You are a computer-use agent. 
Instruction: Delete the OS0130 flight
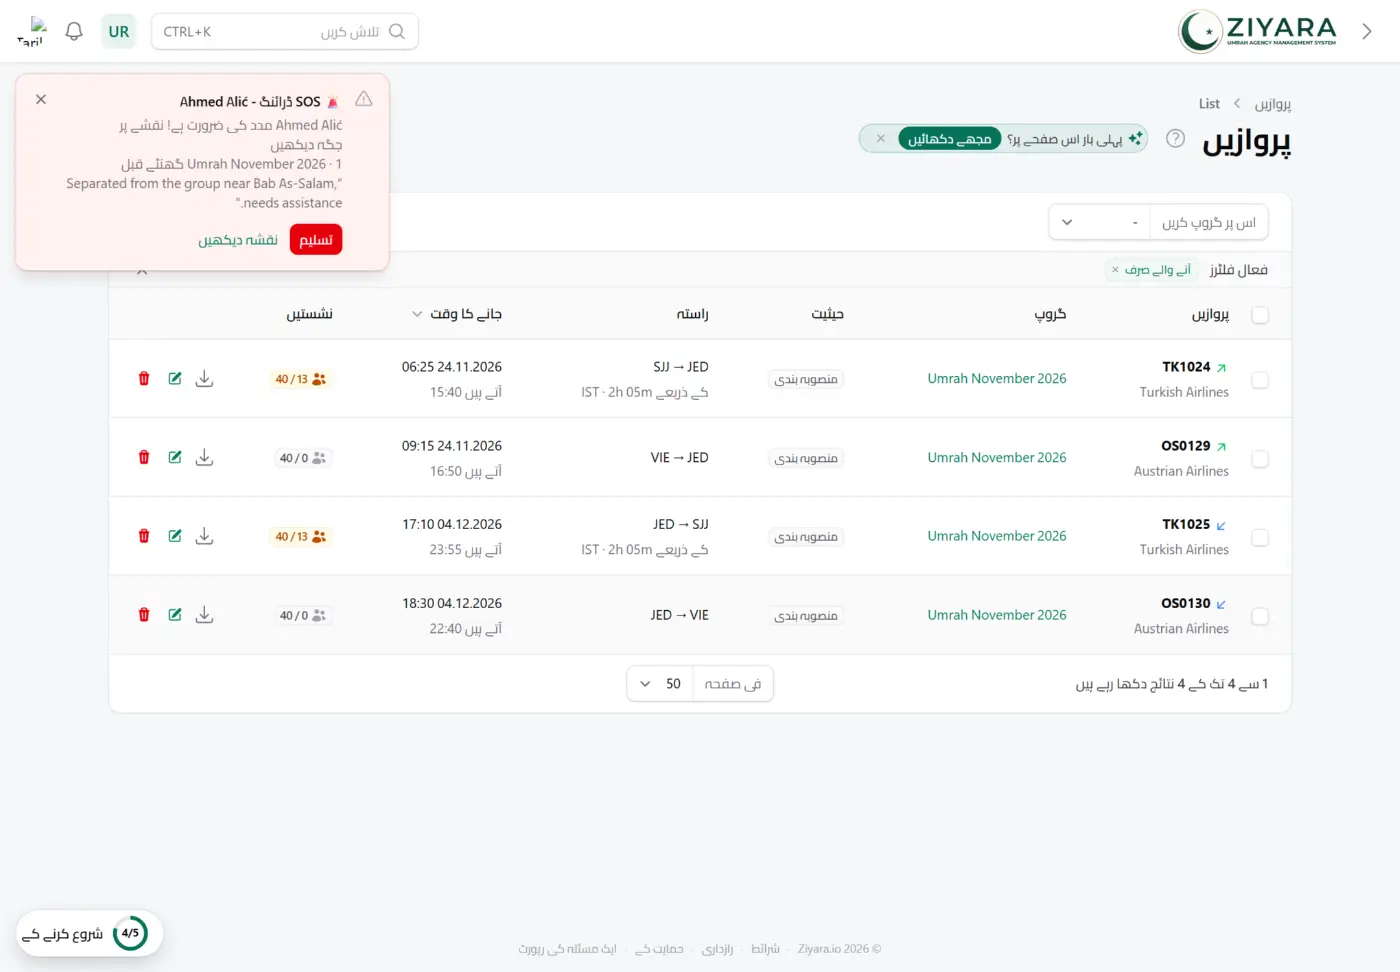tap(144, 615)
